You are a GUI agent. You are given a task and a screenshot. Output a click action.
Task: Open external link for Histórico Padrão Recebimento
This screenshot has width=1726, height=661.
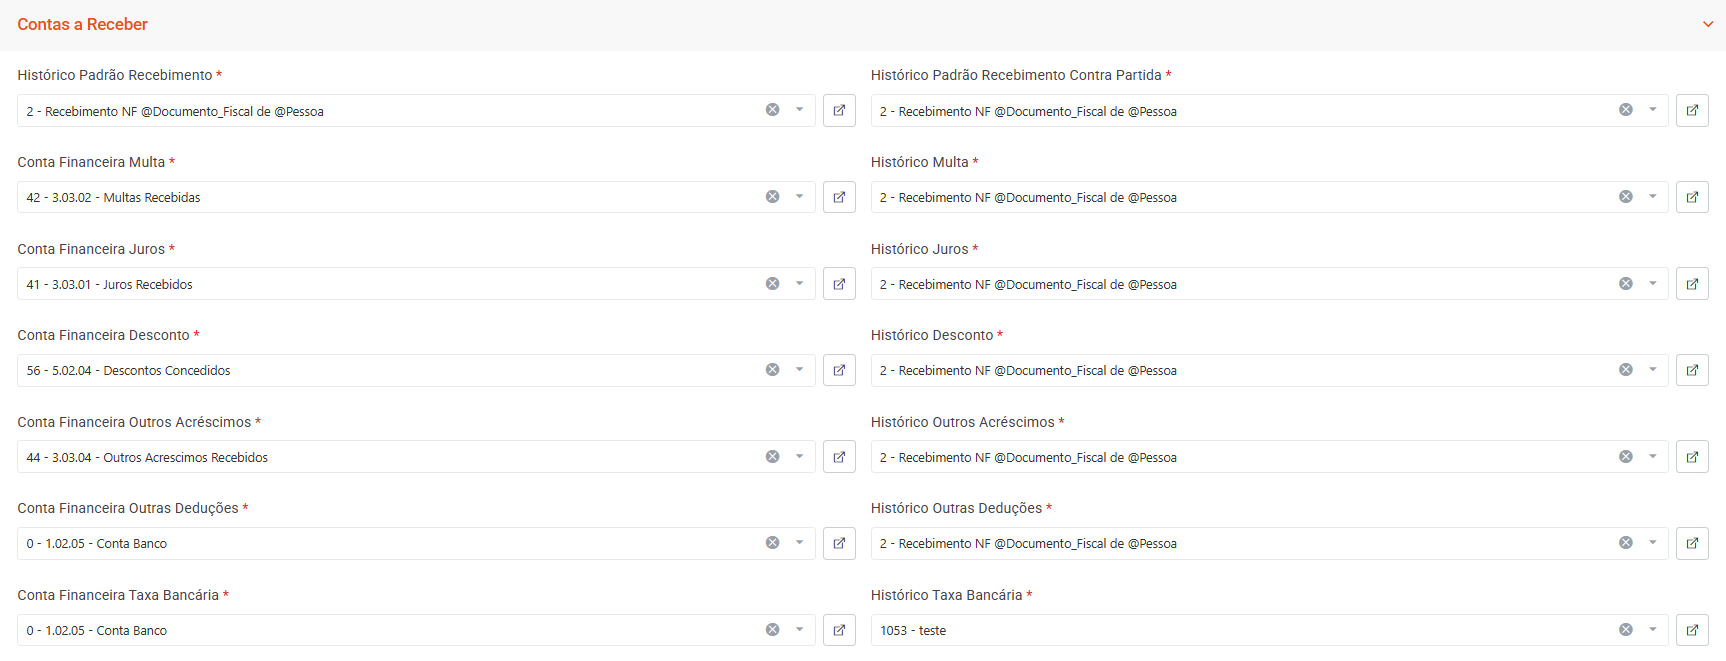839,111
